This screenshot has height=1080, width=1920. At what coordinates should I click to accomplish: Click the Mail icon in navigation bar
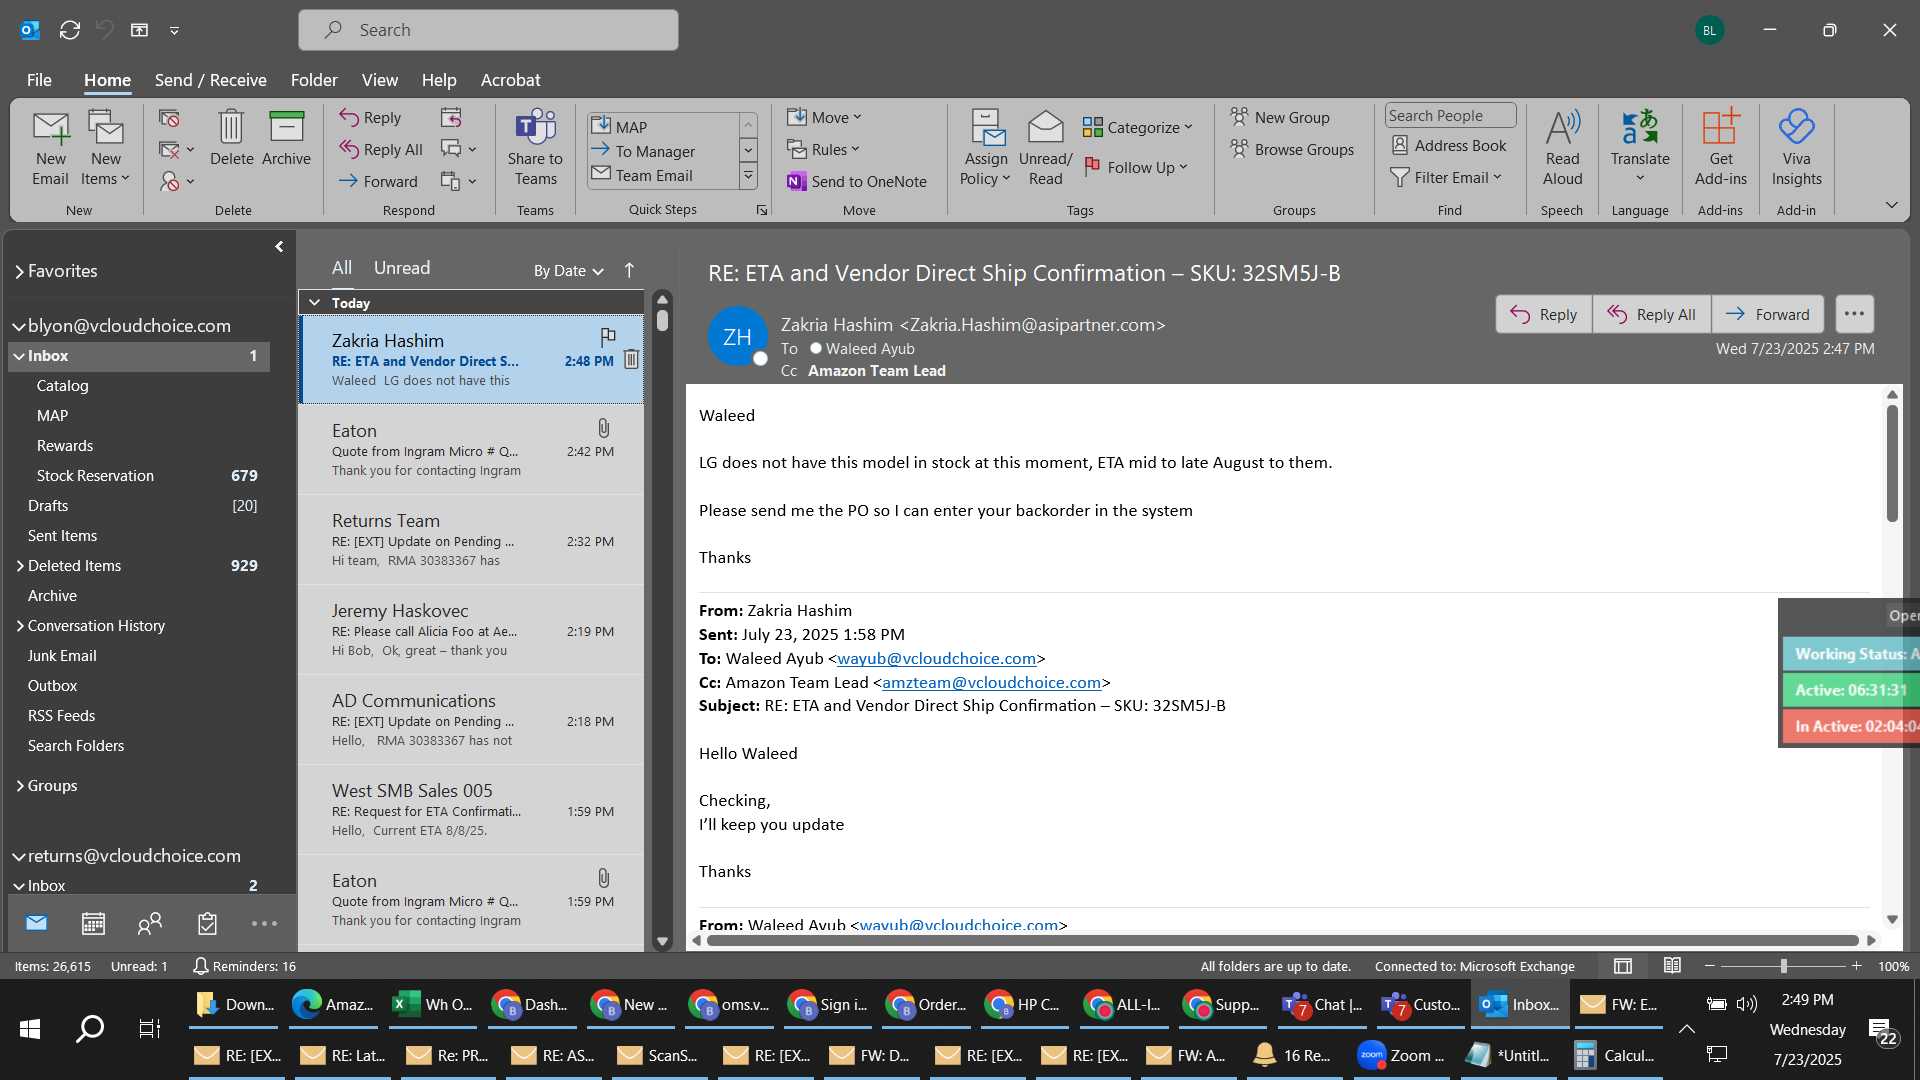(x=37, y=923)
